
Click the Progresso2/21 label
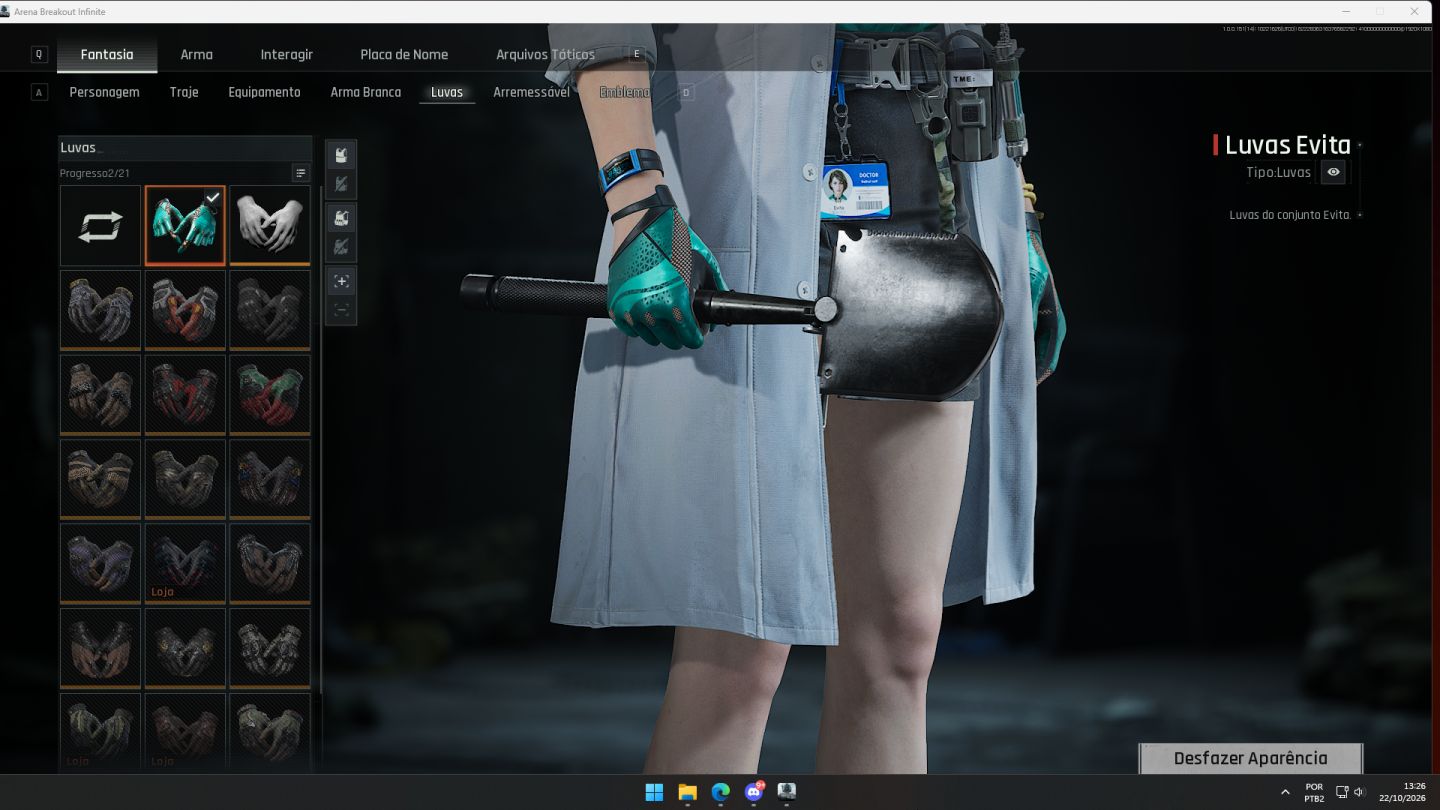pyautogui.click(x=95, y=173)
